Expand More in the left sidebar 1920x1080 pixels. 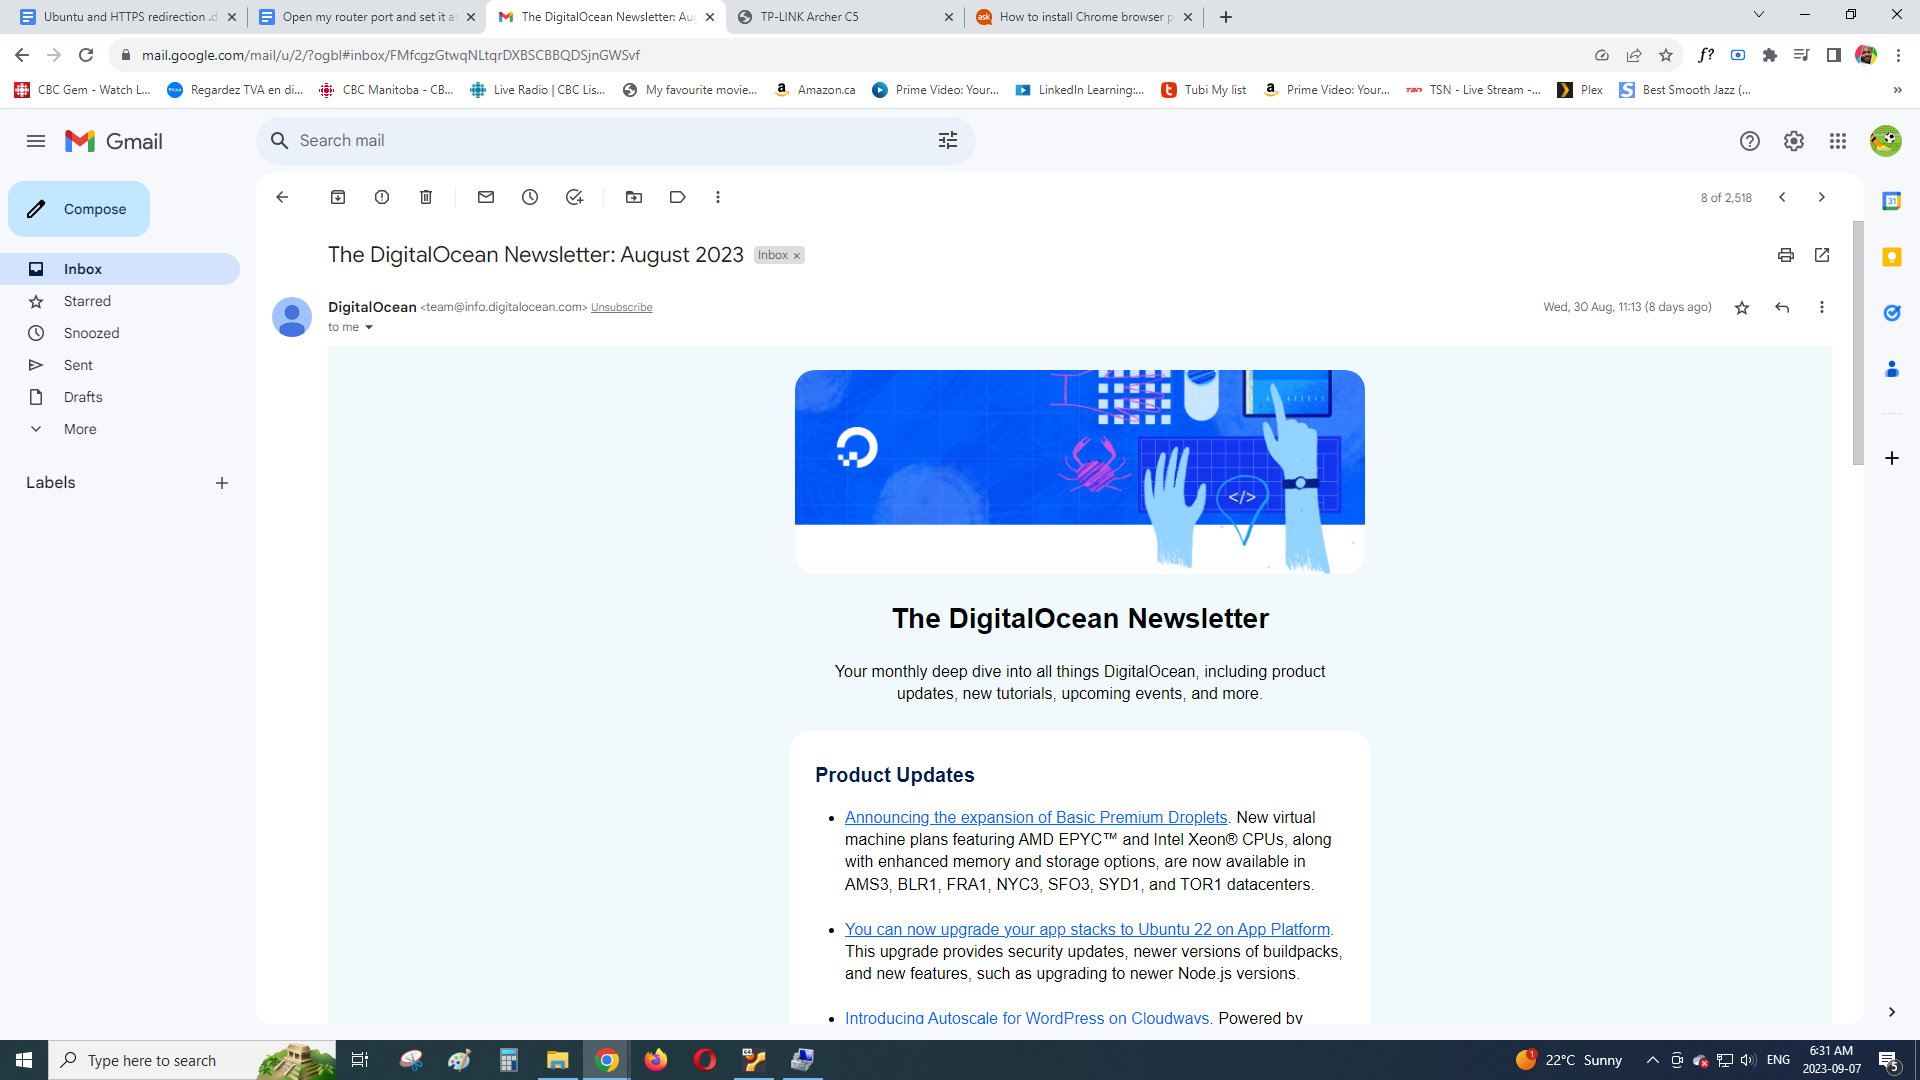click(x=80, y=429)
